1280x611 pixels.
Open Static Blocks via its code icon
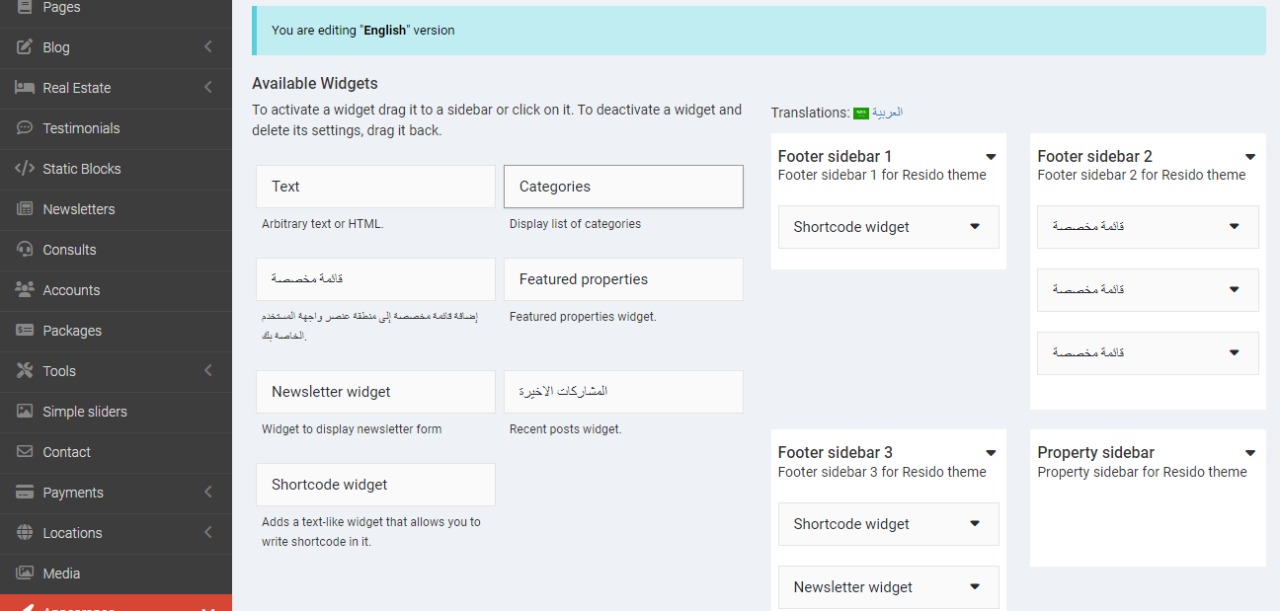[x=24, y=168]
